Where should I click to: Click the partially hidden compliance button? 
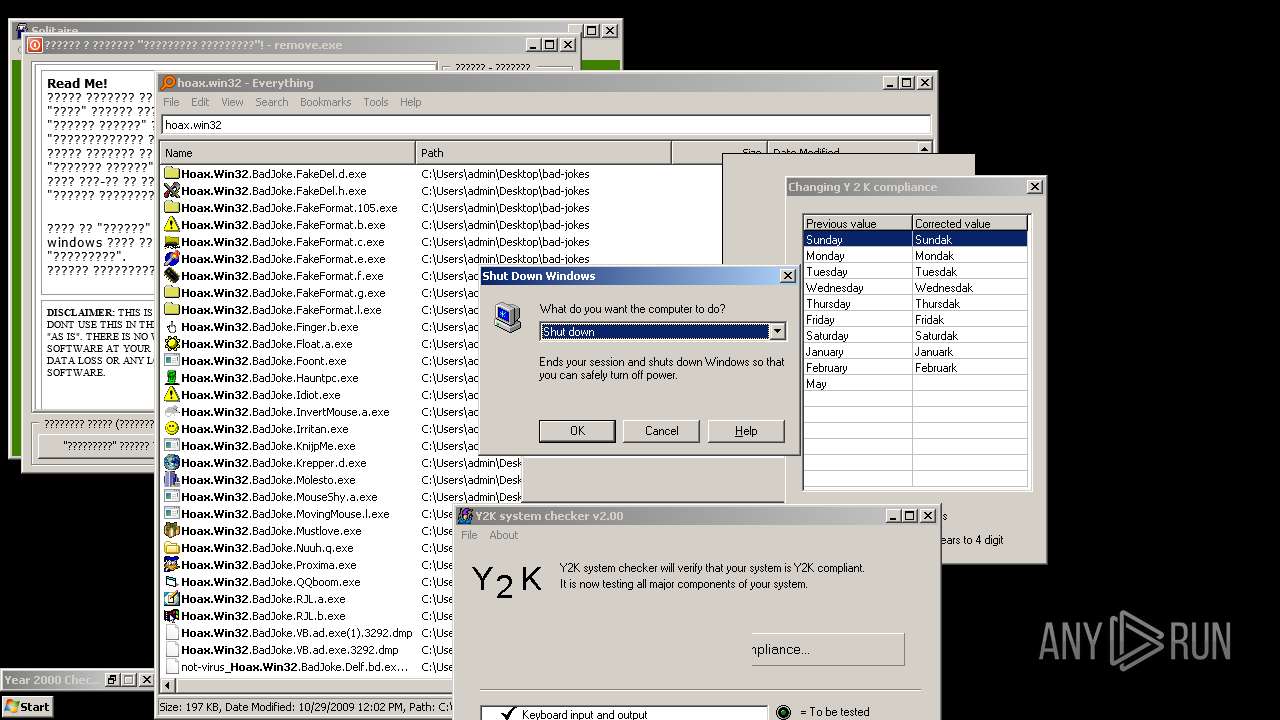(x=828, y=649)
